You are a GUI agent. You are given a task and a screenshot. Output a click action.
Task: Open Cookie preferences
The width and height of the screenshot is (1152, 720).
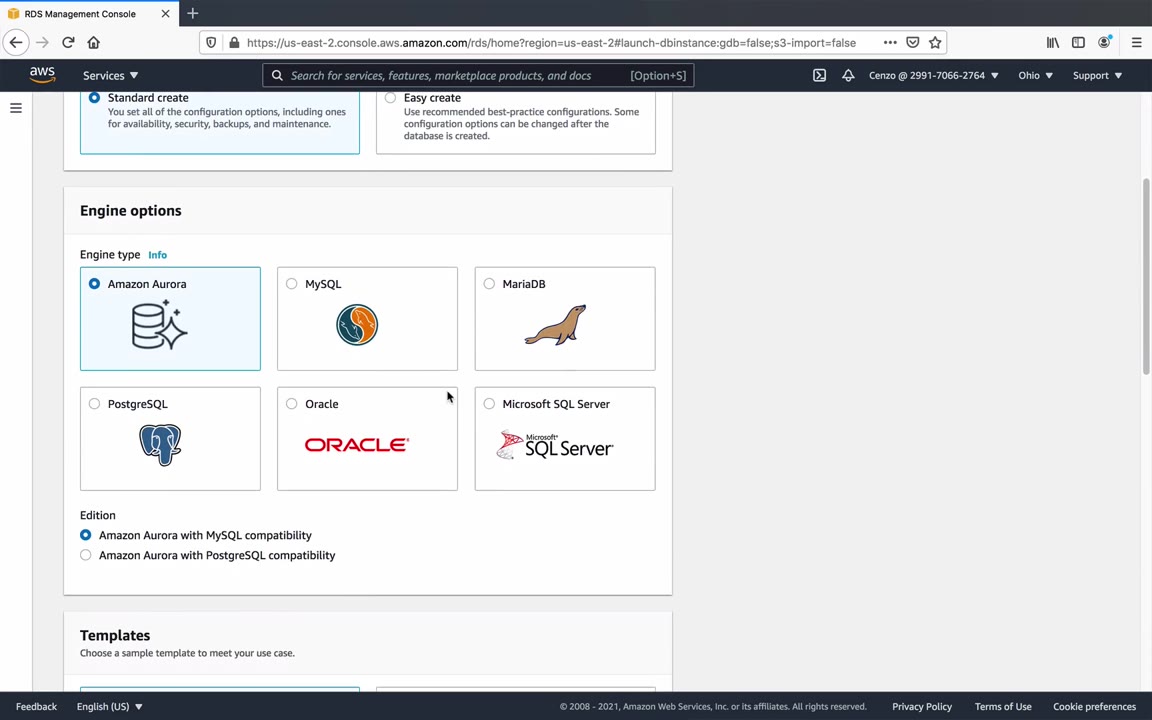(1094, 706)
